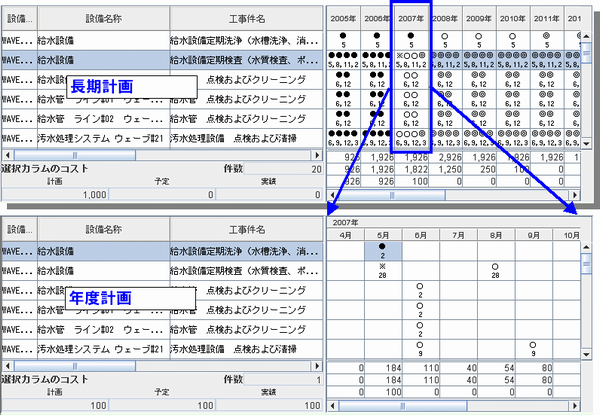Click 設備名称 column header in 長期計画 panel
Viewport: 600px width, 415px height.
(x=103, y=18)
